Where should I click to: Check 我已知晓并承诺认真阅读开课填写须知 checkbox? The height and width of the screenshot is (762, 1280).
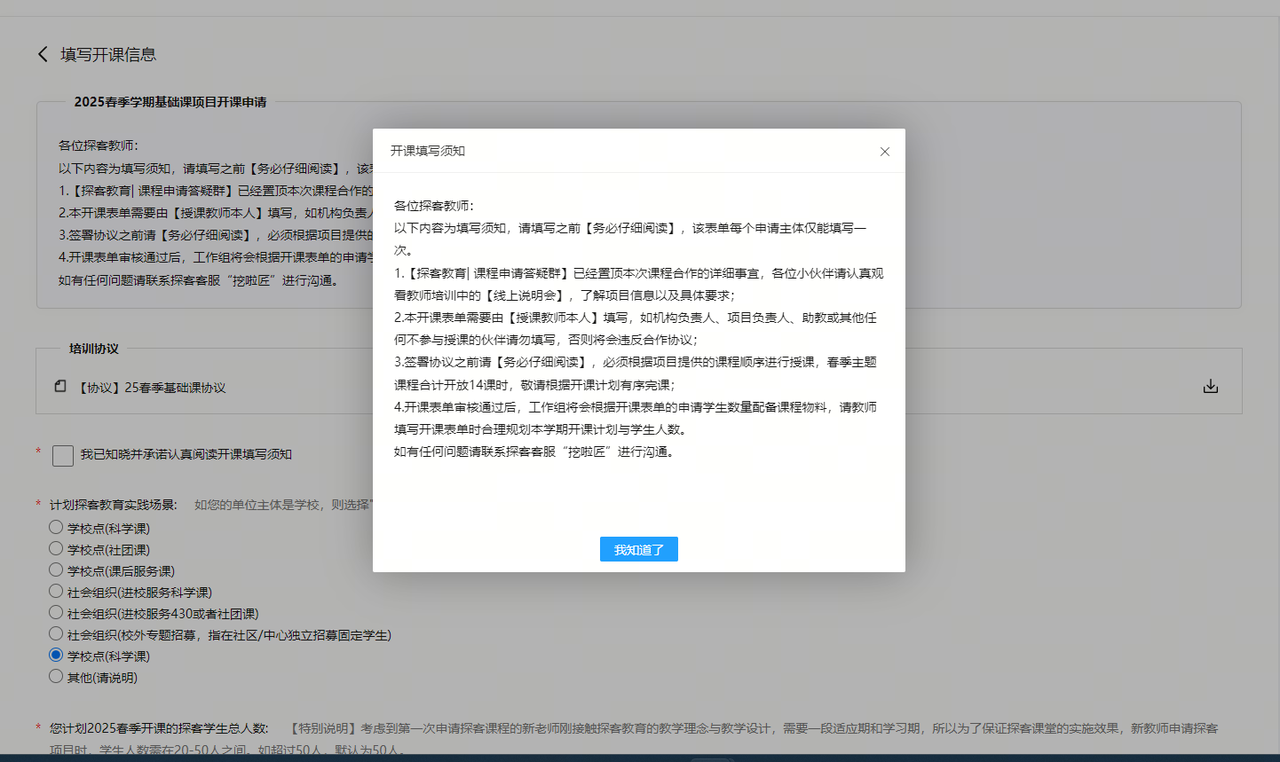click(x=63, y=455)
